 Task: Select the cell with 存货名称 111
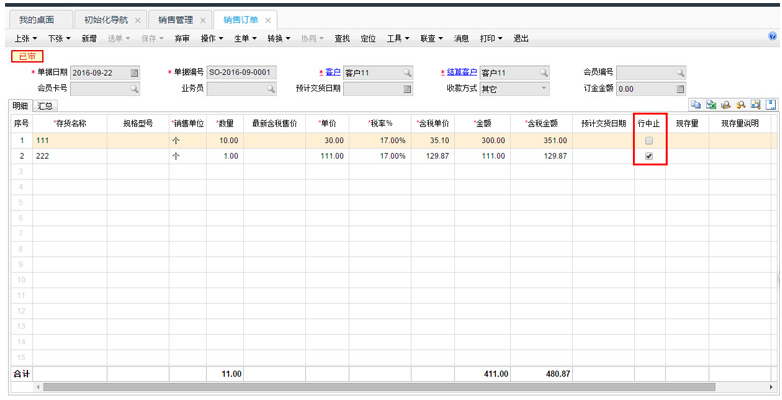[x=70, y=141]
